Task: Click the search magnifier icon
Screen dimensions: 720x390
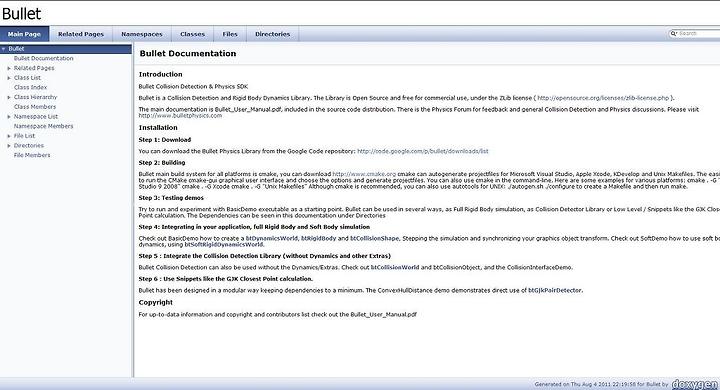Action: coord(674,34)
